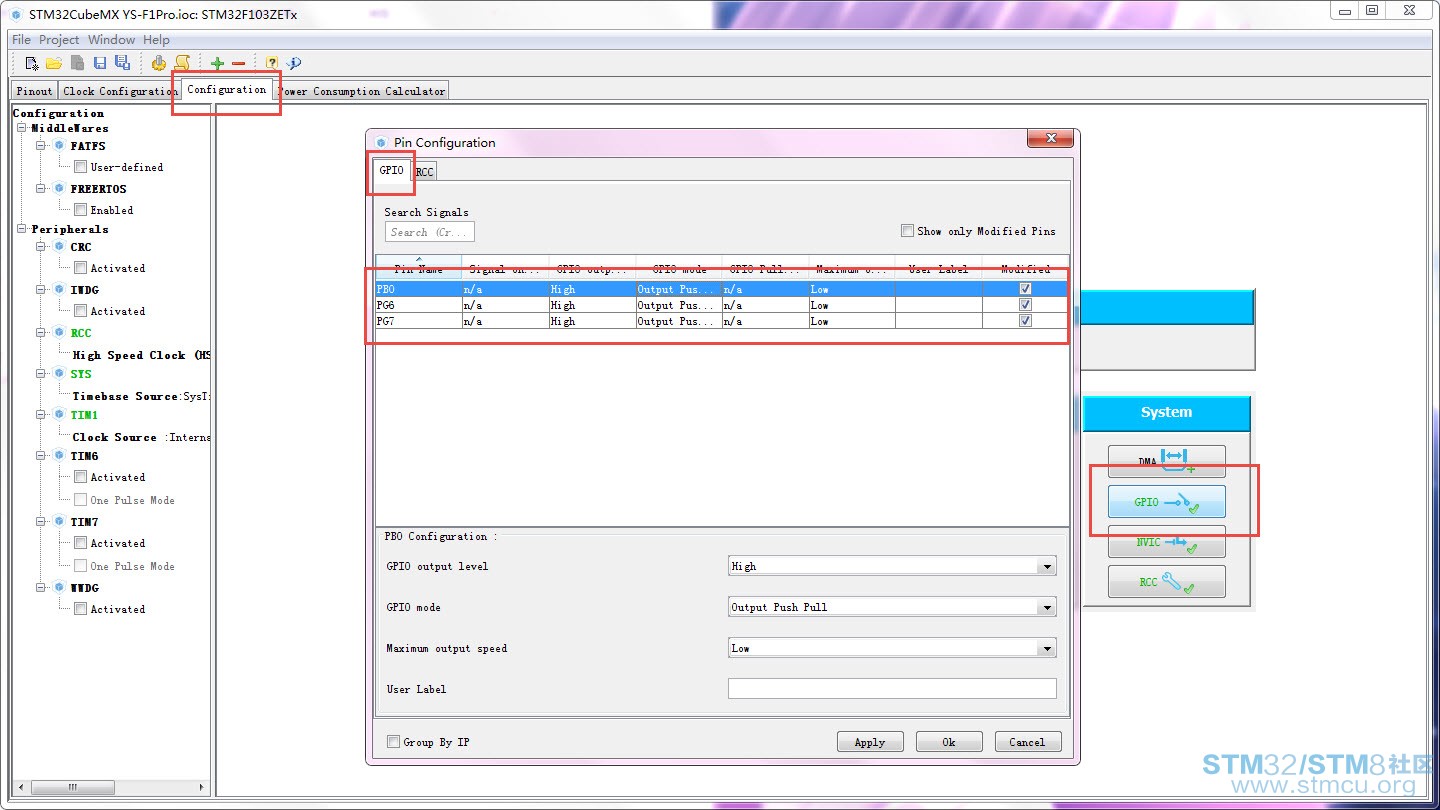Click the New Project toolbar icon

32,63
